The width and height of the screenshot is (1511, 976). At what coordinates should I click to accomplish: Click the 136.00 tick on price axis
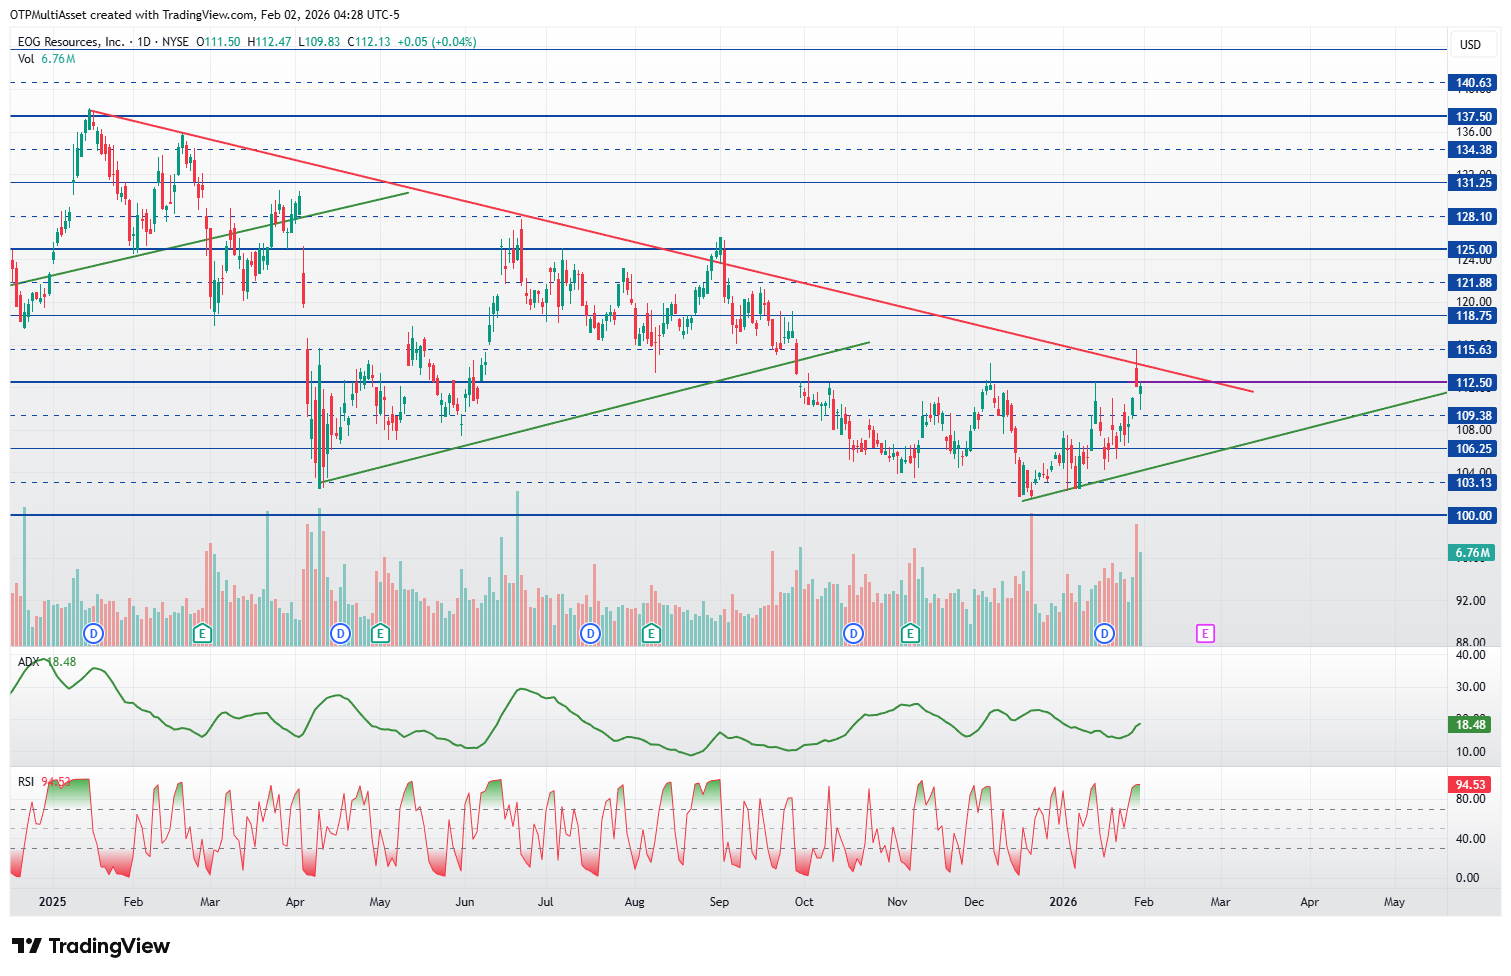(x=1474, y=131)
